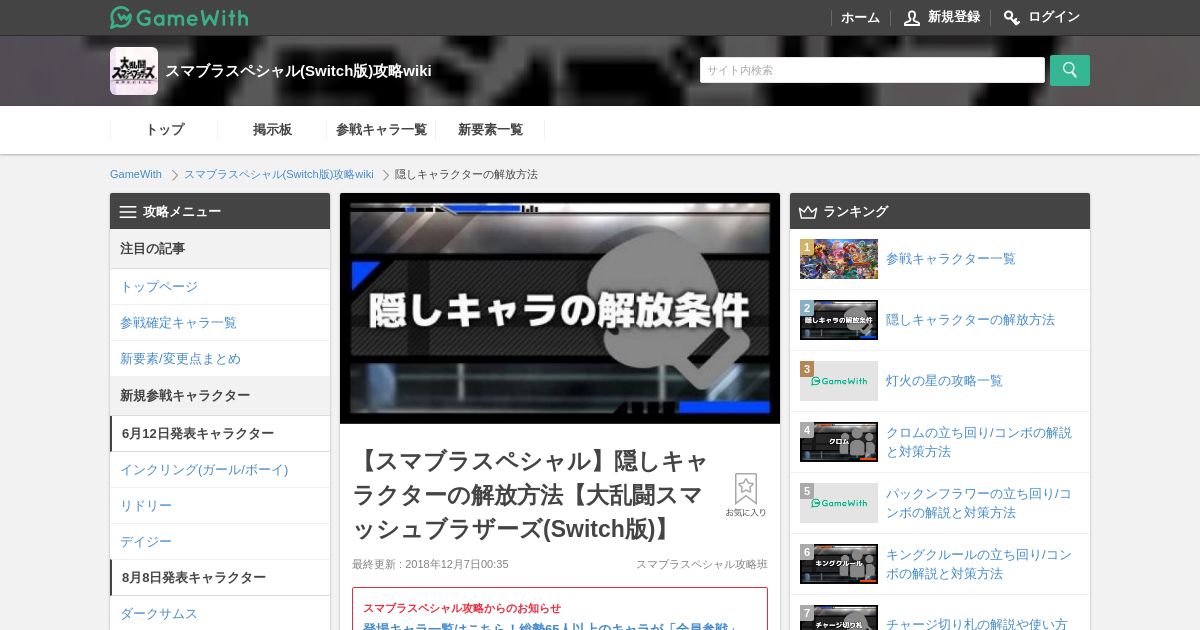Click the GameWith logo in header

(179, 17)
